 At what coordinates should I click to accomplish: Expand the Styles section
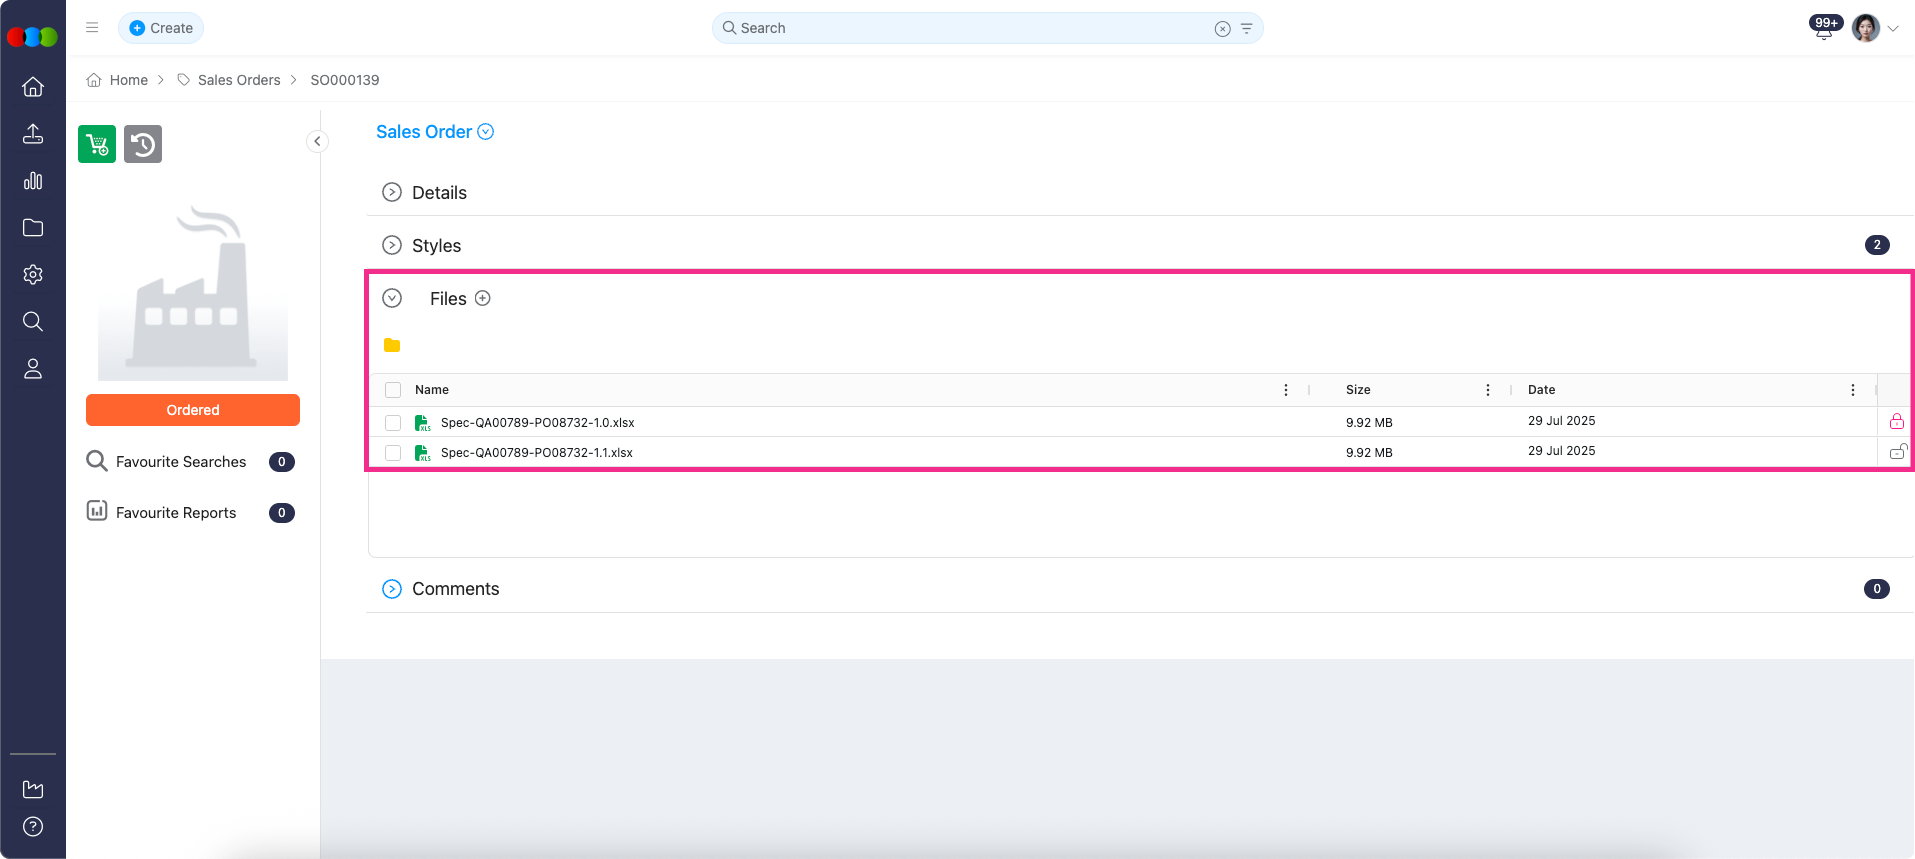point(392,245)
